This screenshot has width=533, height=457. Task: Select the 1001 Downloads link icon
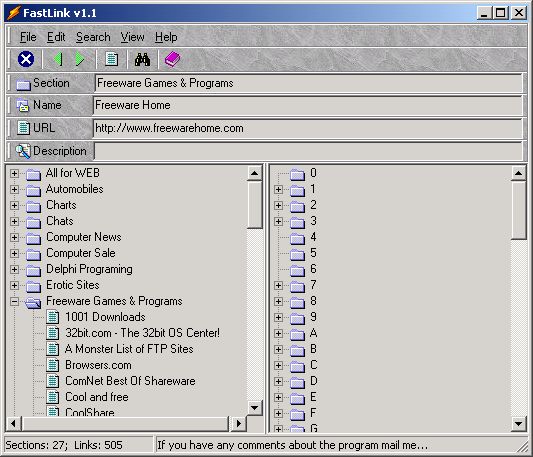tap(53, 317)
